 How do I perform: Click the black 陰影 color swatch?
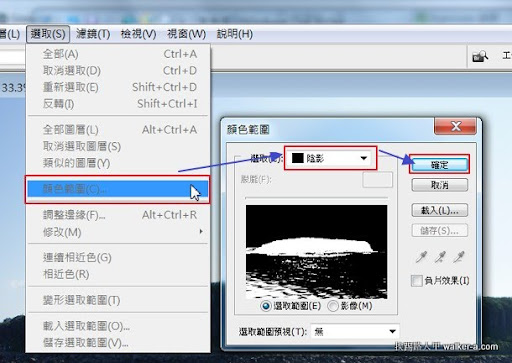[298, 158]
